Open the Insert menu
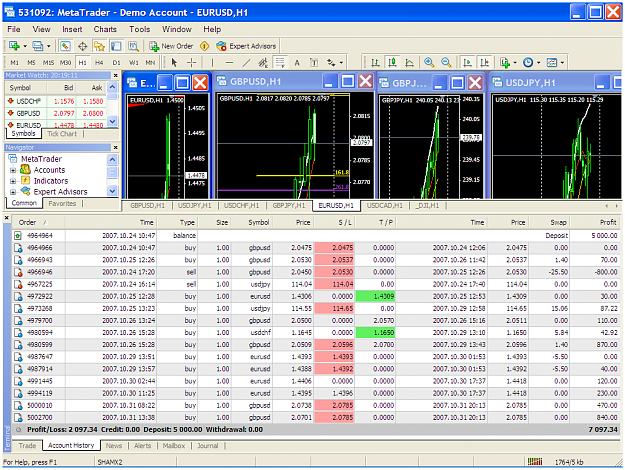Image resolution: width=625 pixels, height=470 pixels. 72,29
